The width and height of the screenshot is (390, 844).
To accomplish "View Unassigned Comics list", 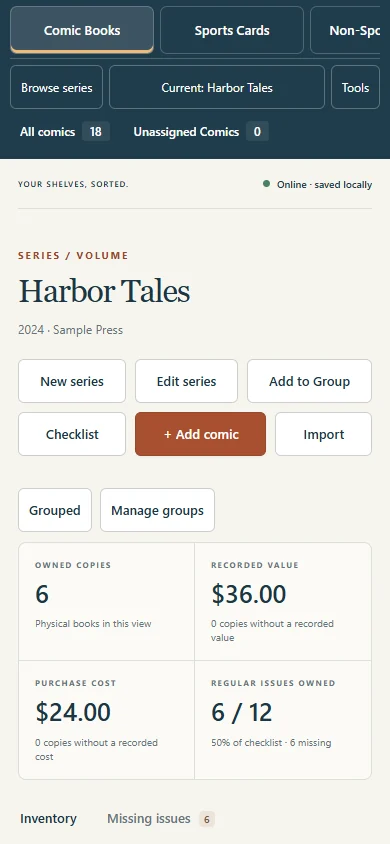I will [200, 131].
